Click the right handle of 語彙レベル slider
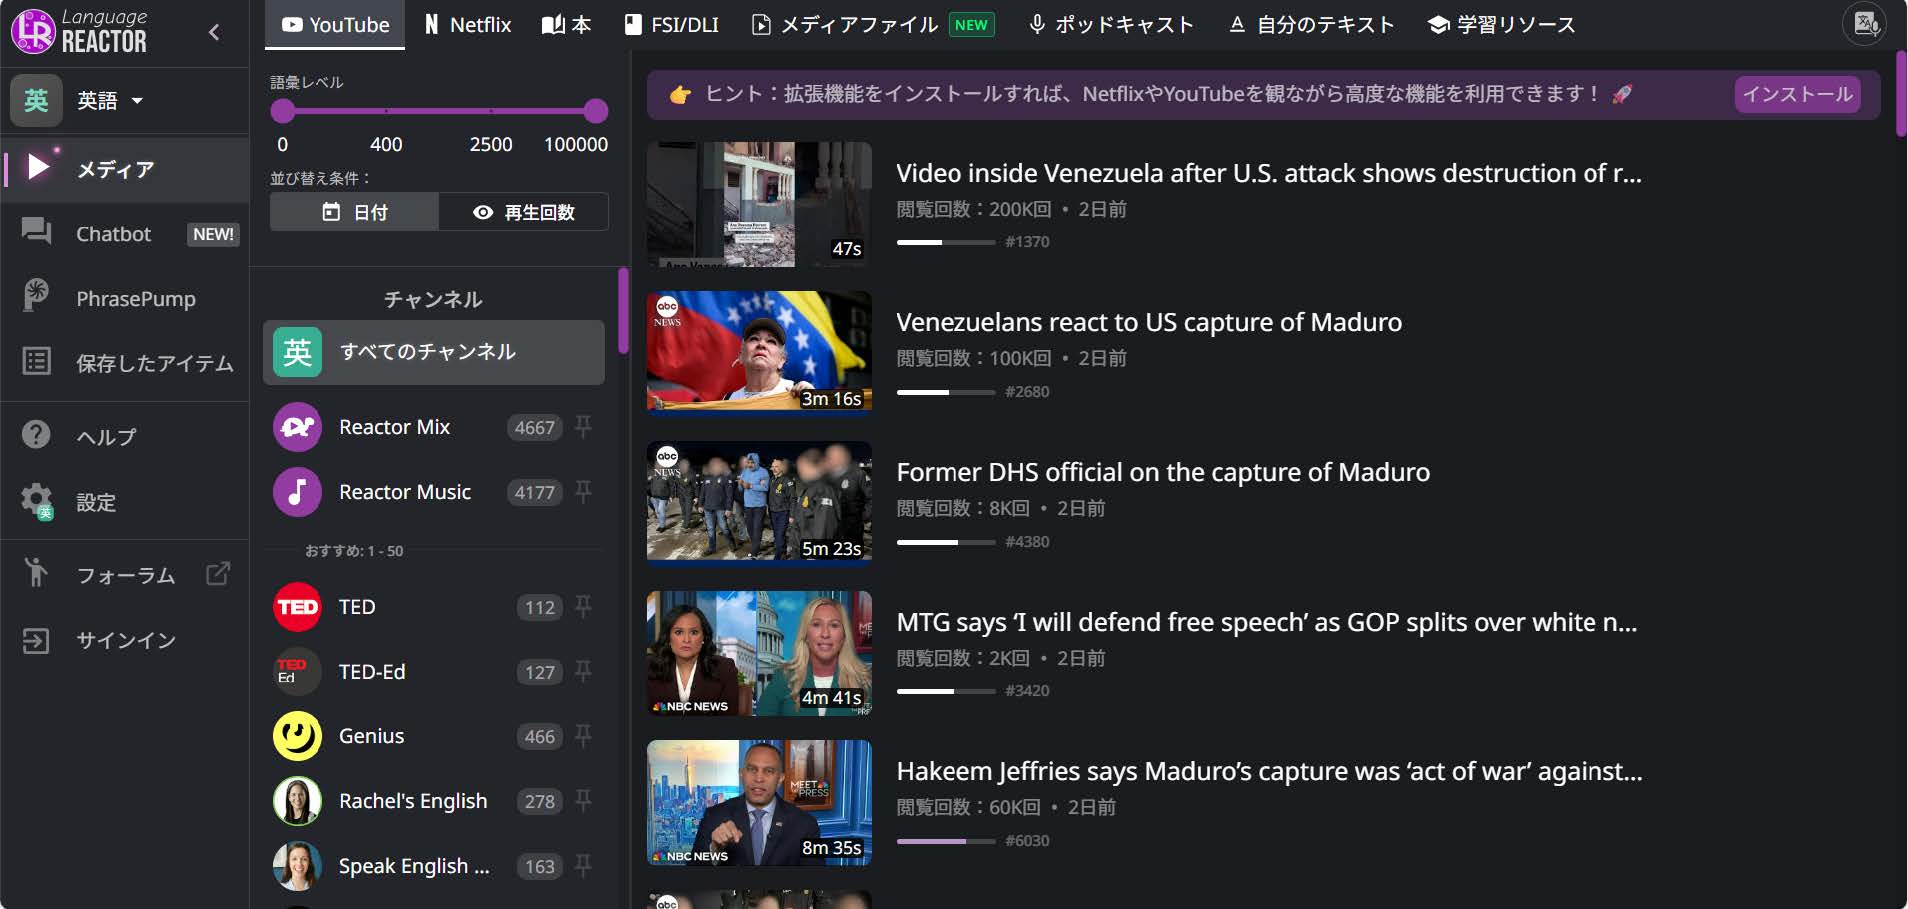 (x=596, y=110)
